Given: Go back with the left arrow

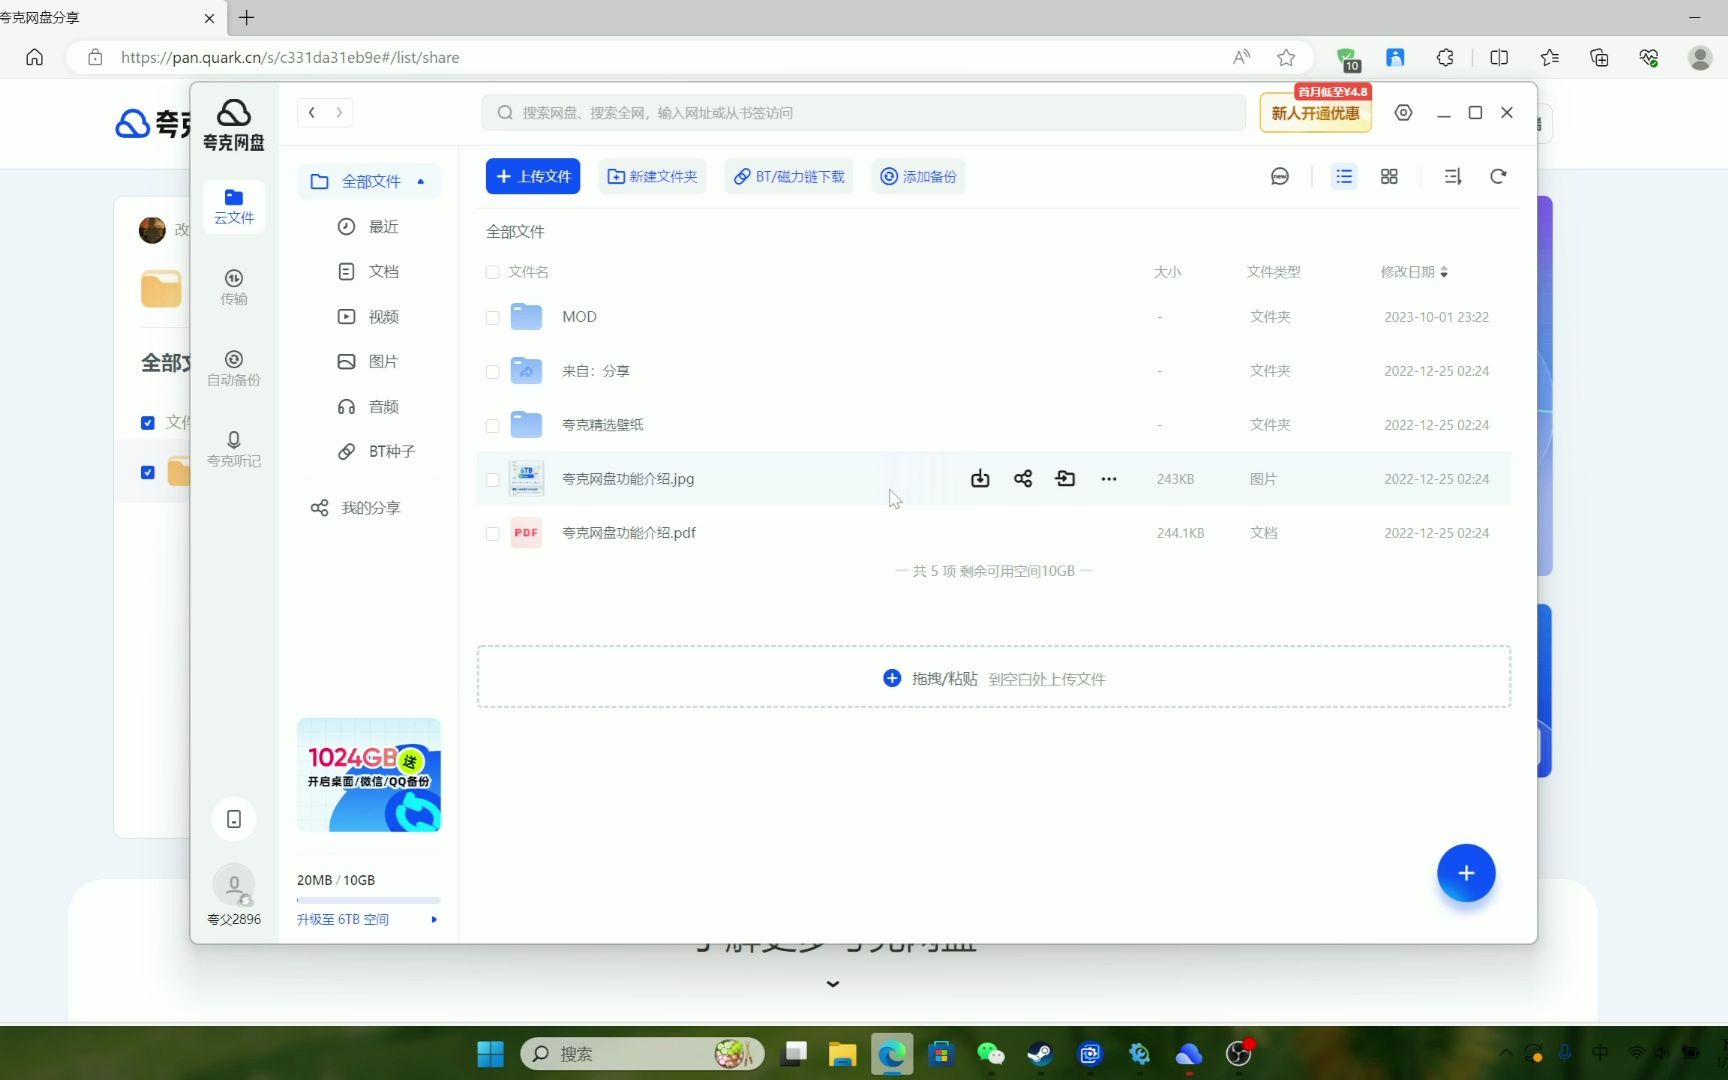Looking at the screenshot, I should tap(312, 112).
